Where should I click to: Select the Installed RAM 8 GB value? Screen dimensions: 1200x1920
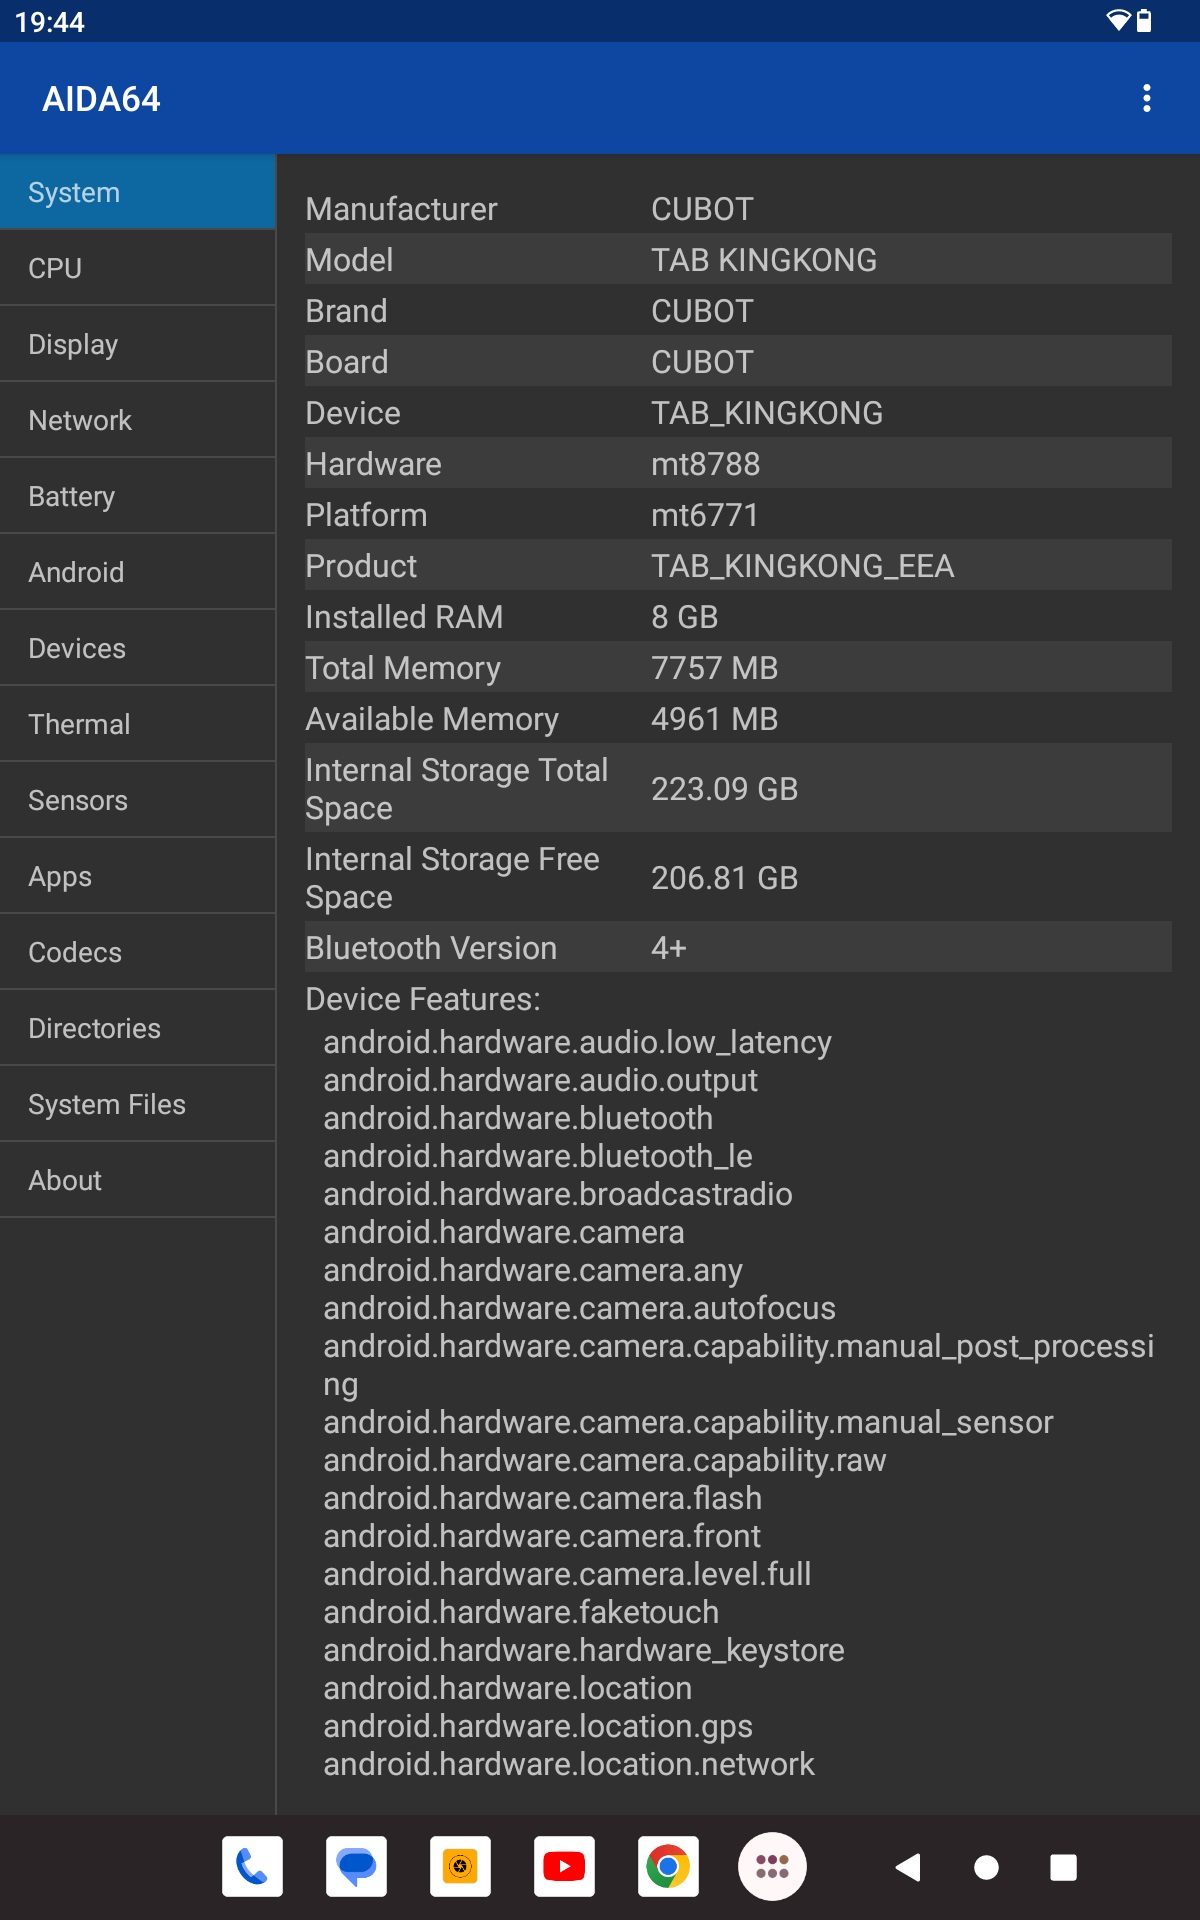(684, 617)
